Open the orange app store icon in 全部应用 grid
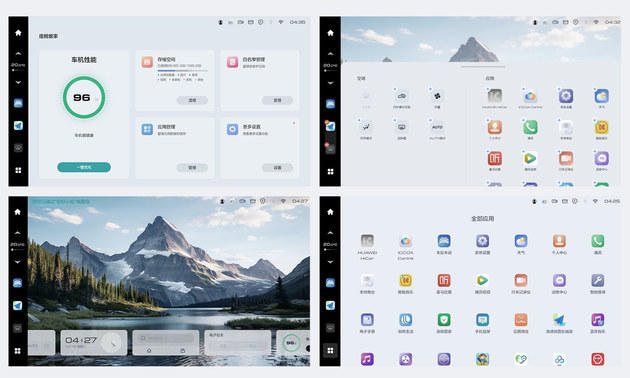This screenshot has height=378, width=630. [521, 320]
